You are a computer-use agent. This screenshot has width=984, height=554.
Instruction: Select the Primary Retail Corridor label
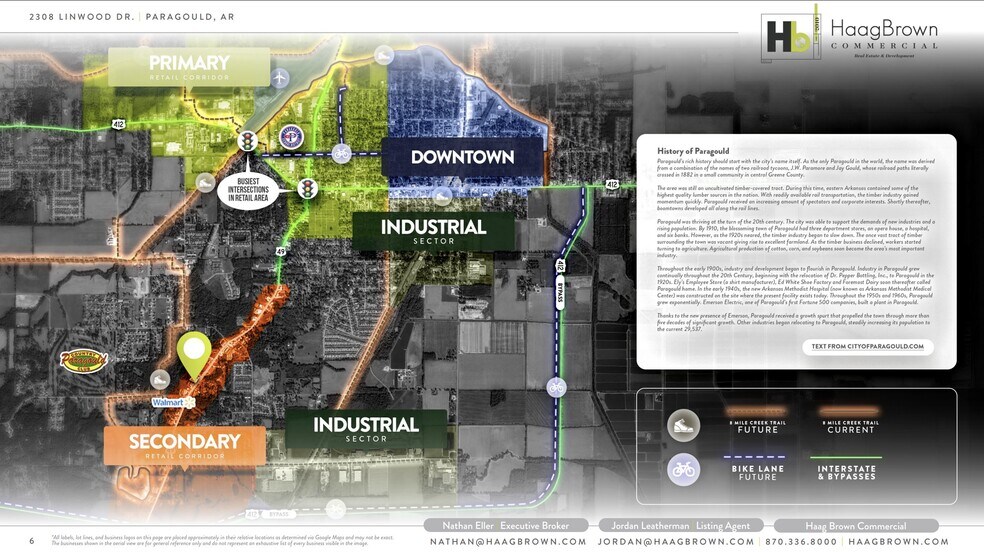tap(189, 67)
